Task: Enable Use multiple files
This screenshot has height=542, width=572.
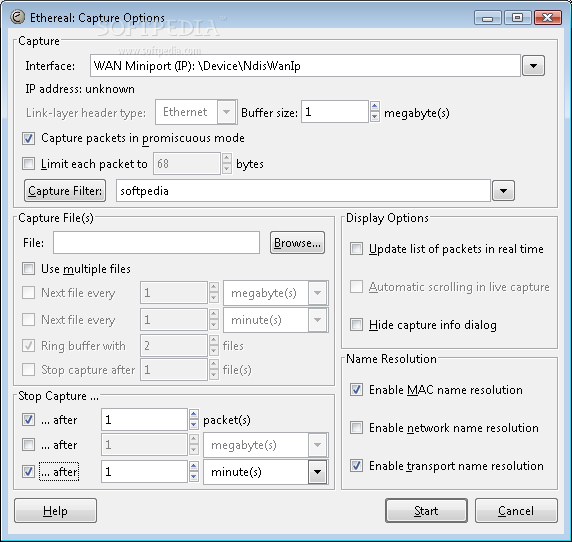Action: 28,269
